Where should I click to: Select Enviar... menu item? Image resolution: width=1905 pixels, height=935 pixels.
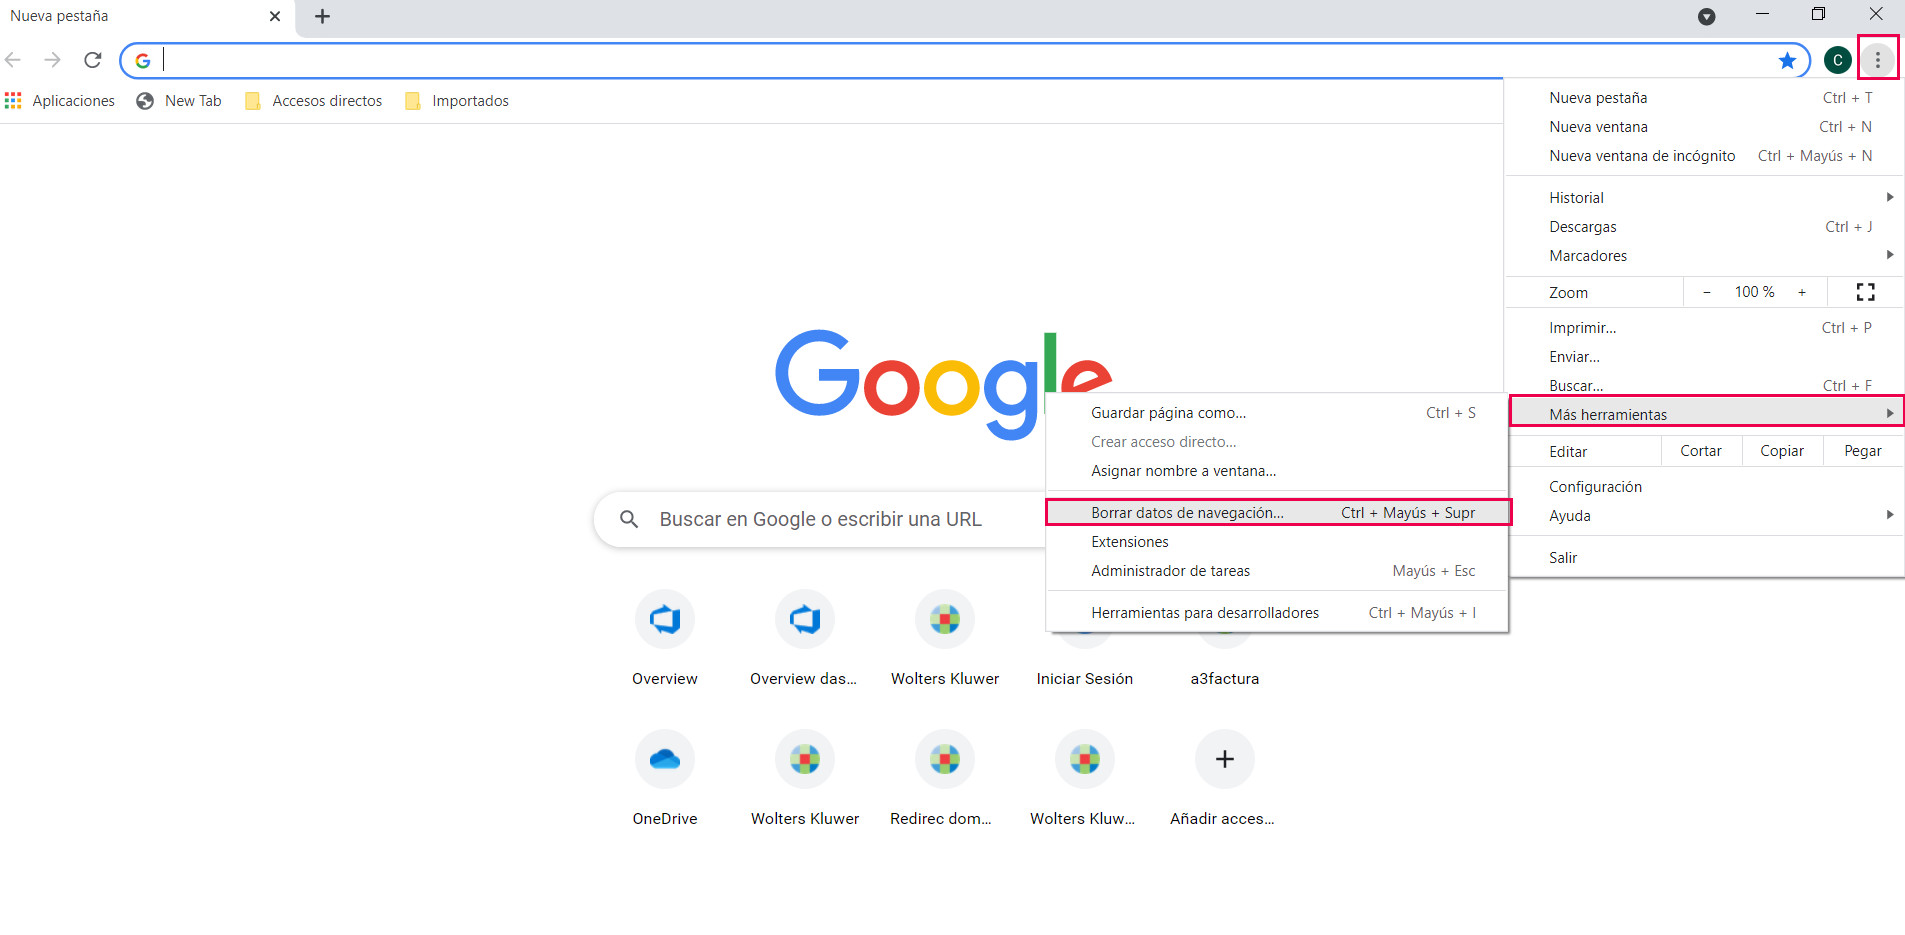(1706, 357)
